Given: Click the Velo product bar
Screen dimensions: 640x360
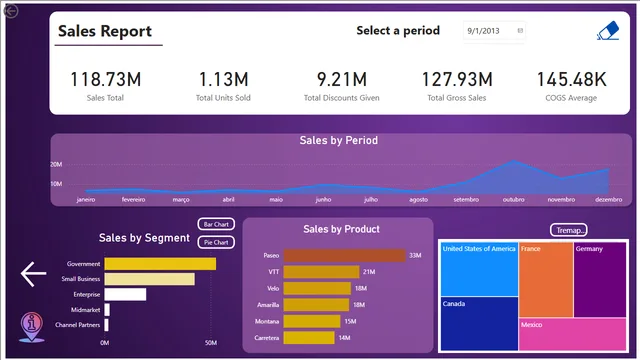Looking at the screenshot, I should click(x=317, y=288).
